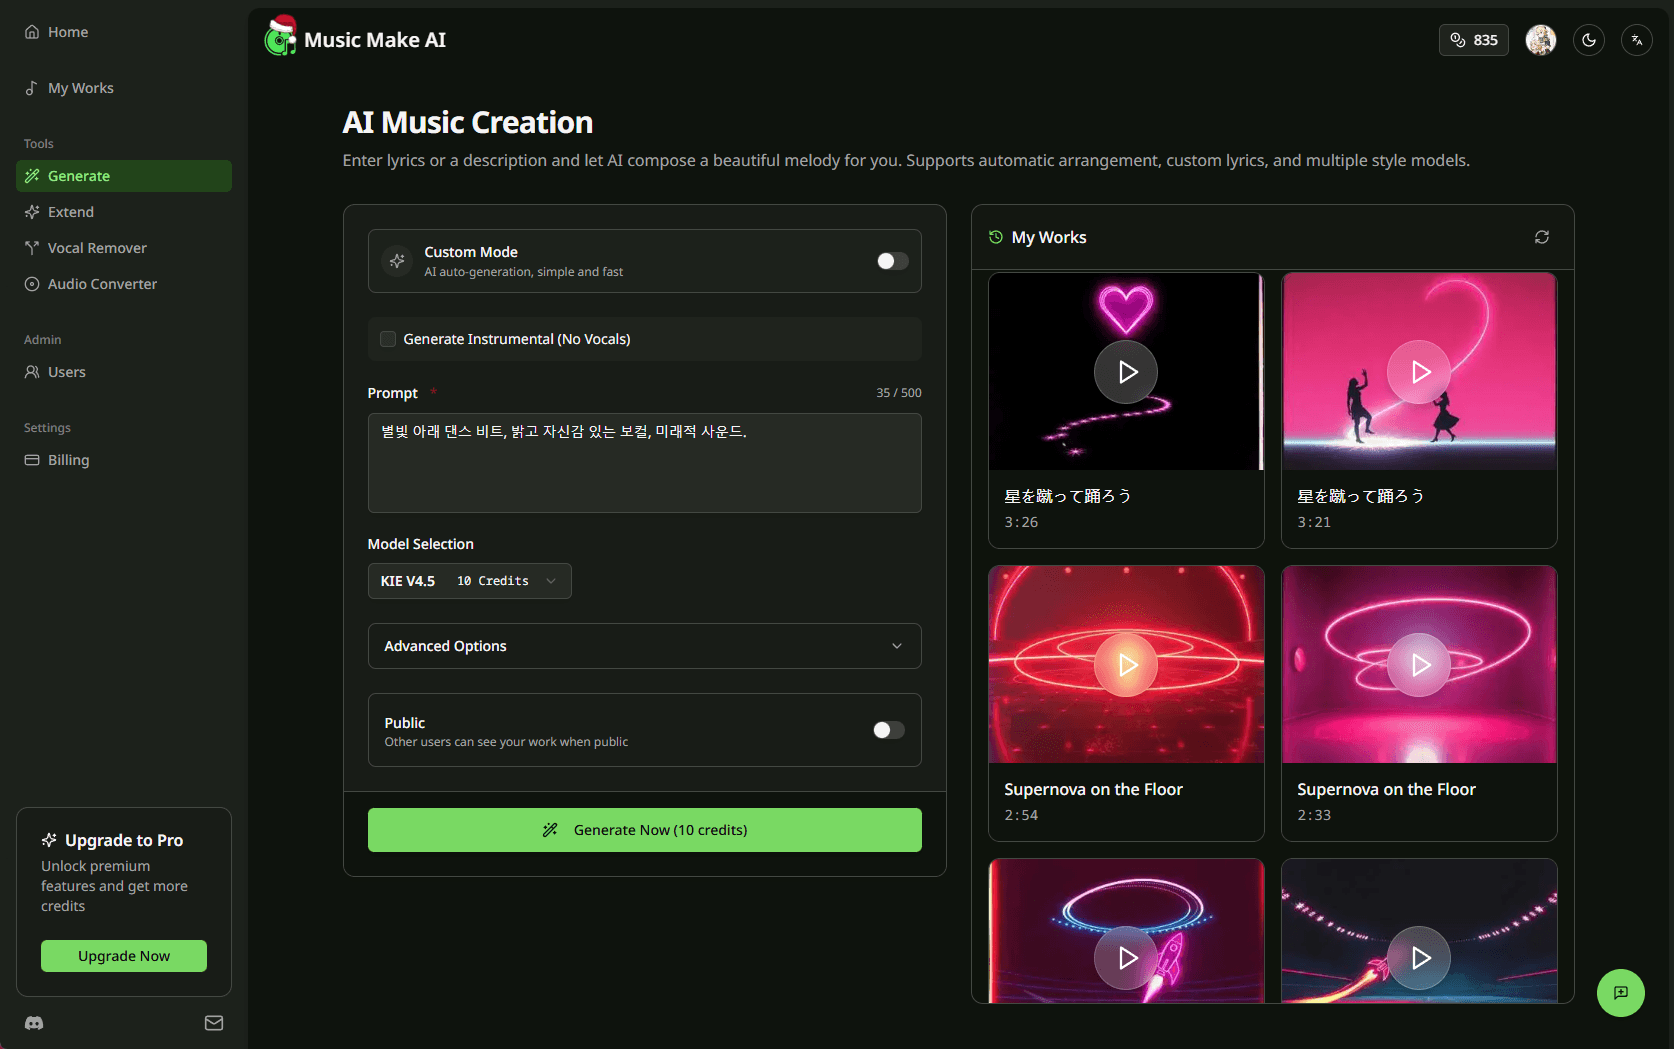1674x1049 pixels.
Task: Toggle Public visibility for works
Action: coord(887,730)
